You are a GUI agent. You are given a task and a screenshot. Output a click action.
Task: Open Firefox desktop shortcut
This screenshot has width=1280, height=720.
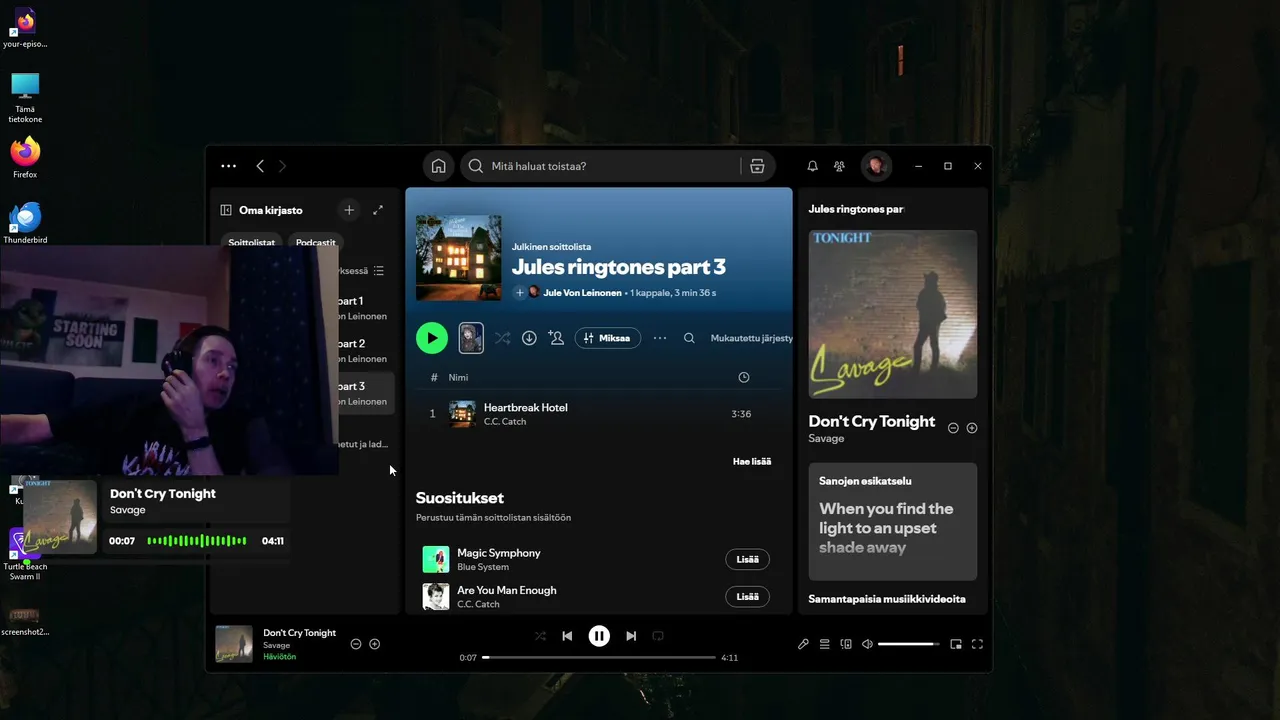tap(25, 158)
